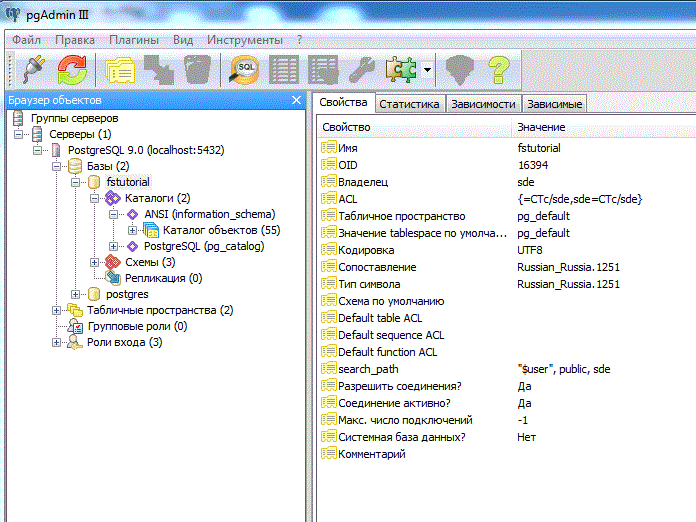Expand the Схемы (3) tree node

pyautogui.click(x=95, y=262)
